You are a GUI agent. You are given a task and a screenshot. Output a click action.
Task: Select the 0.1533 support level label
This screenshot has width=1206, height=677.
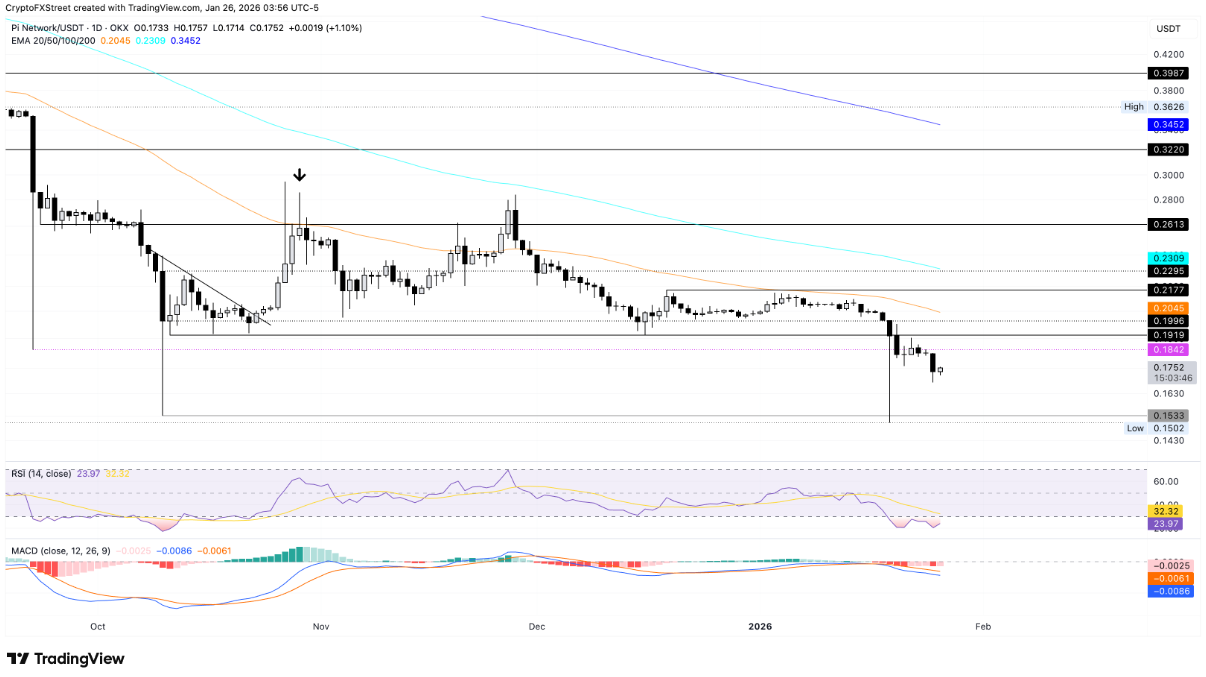click(x=1166, y=415)
